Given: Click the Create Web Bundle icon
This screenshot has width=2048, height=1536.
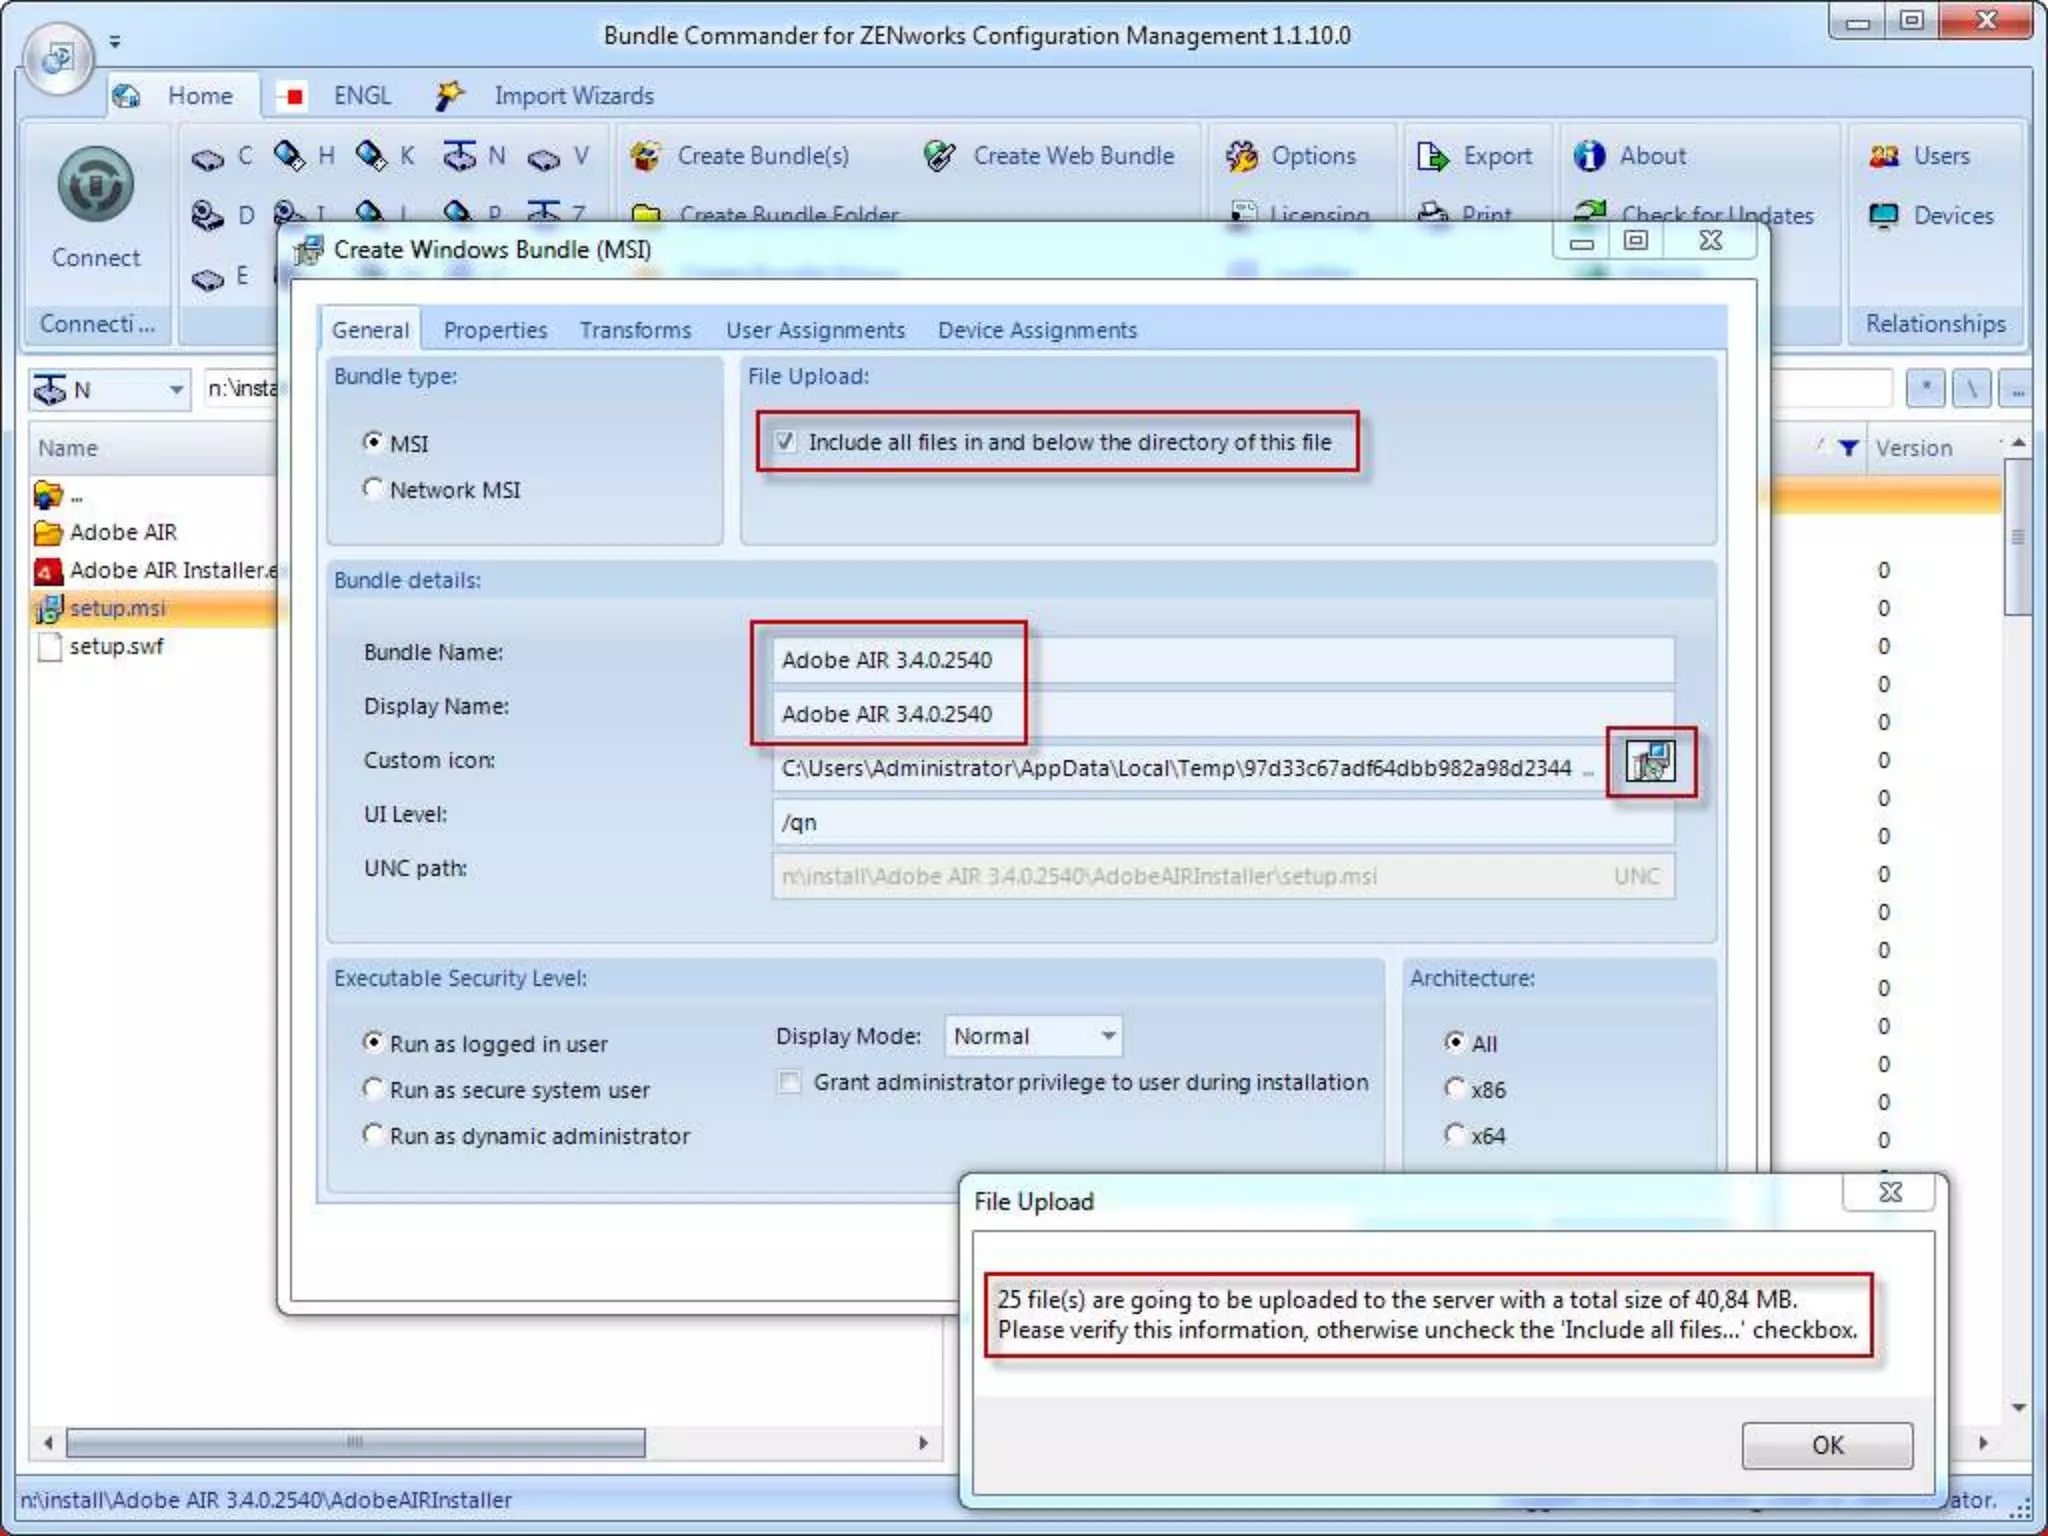Looking at the screenshot, I should (940, 156).
